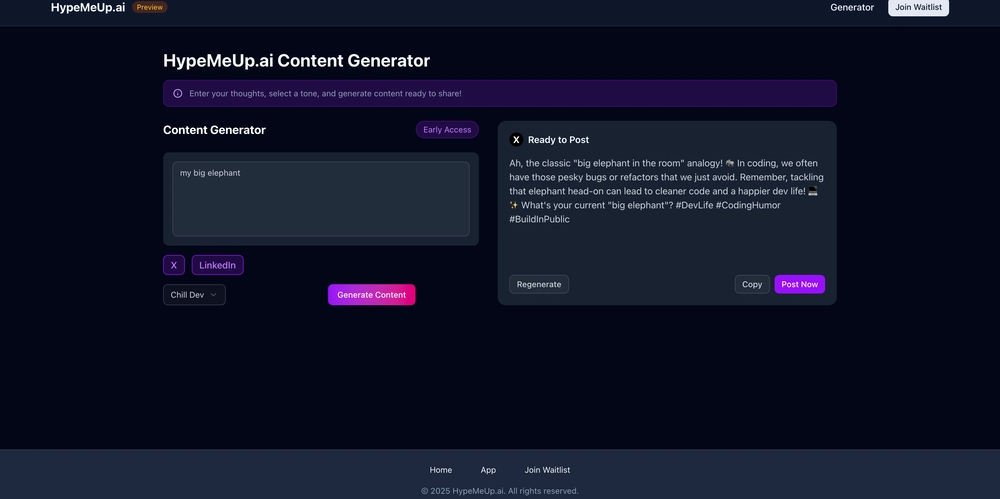
Task: Click the Preview badge next to logo
Action: (150, 8)
